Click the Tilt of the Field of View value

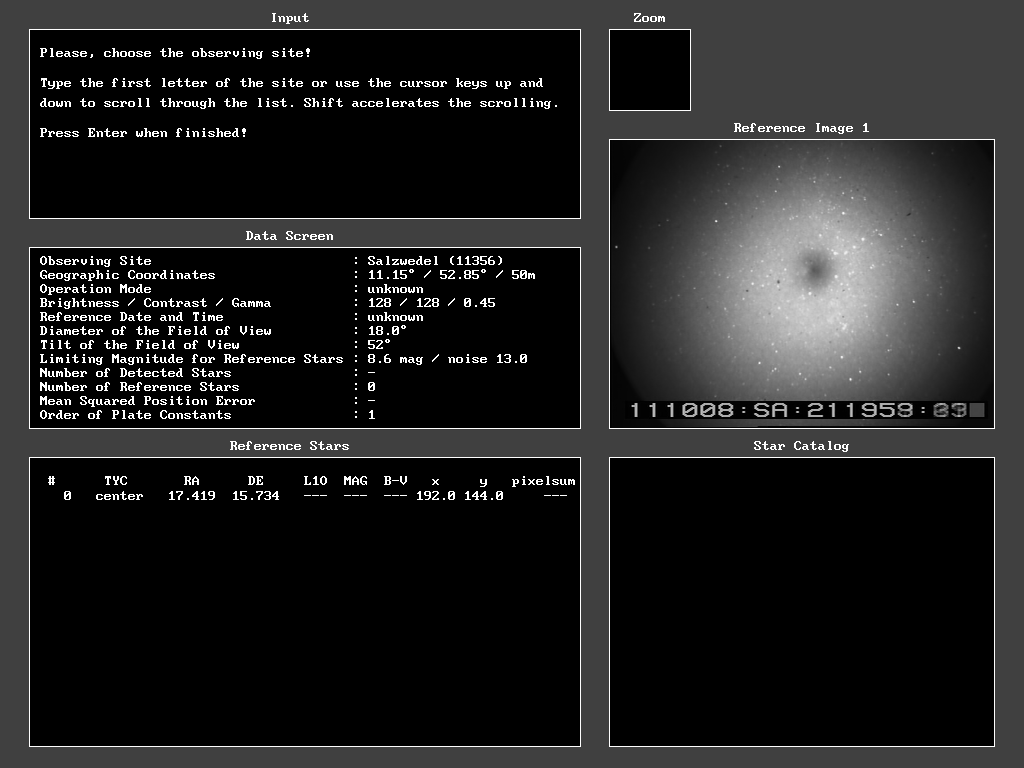pyautogui.click(x=379, y=345)
